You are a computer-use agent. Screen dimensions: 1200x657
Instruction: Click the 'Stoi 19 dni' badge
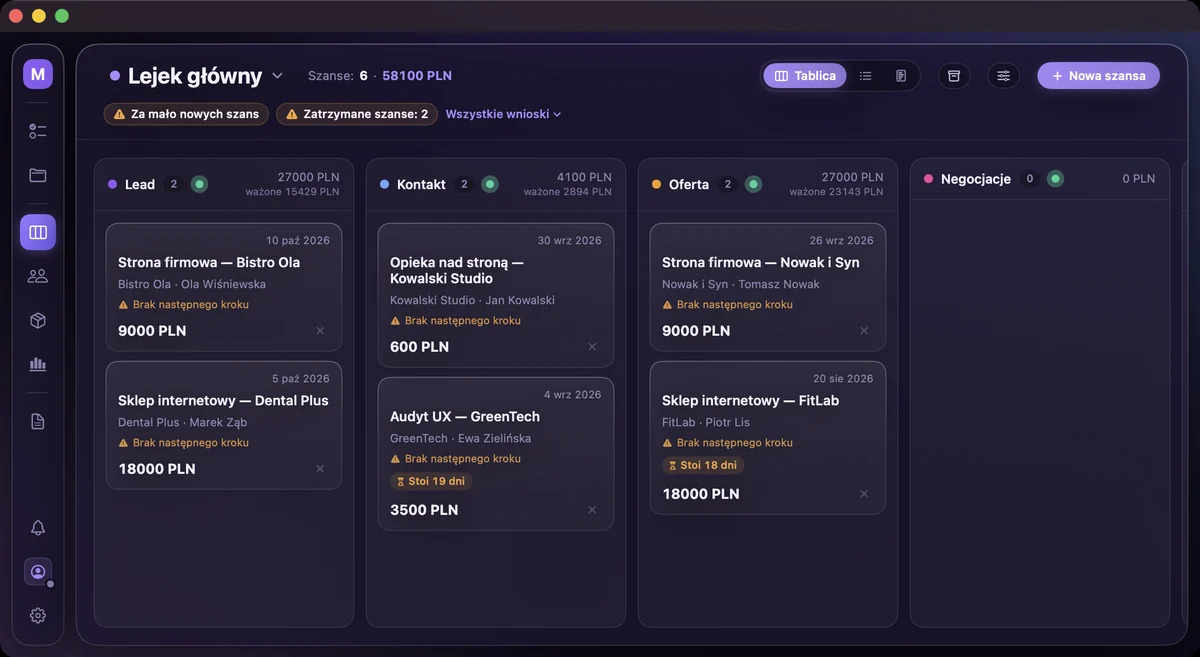(430, 481)
